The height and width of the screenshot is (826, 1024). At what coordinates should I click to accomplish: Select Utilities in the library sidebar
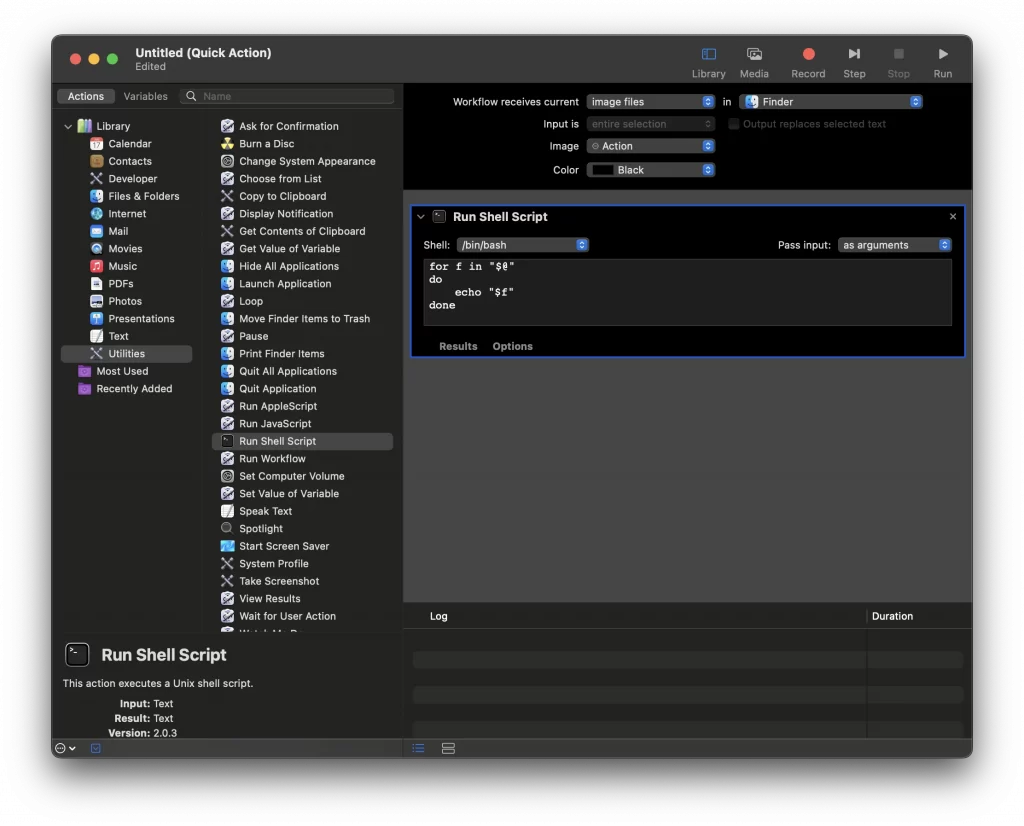pos(126,354)
